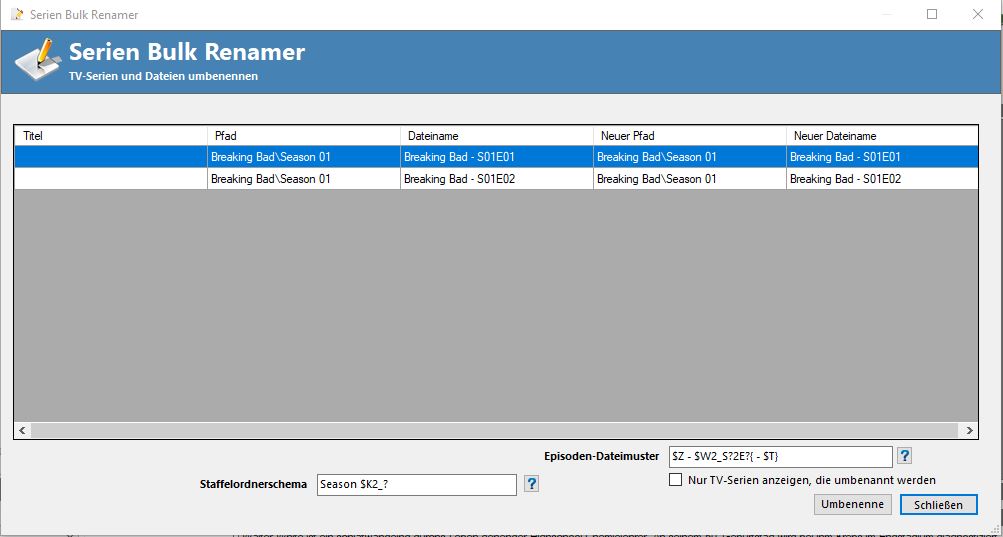Click the Umbenenne button

[x=853, y=504]
